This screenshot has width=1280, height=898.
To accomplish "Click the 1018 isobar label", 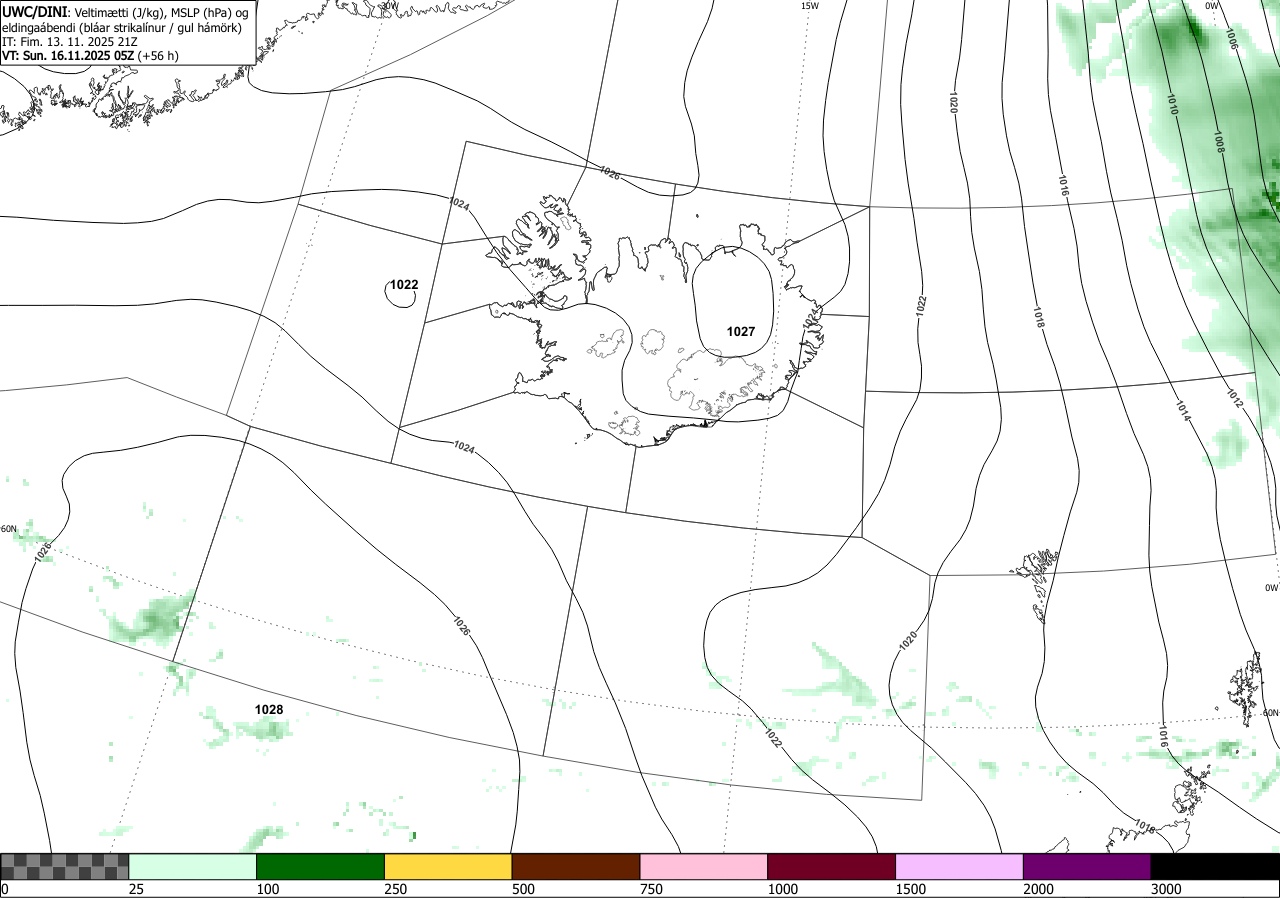I will (1038, 318).
